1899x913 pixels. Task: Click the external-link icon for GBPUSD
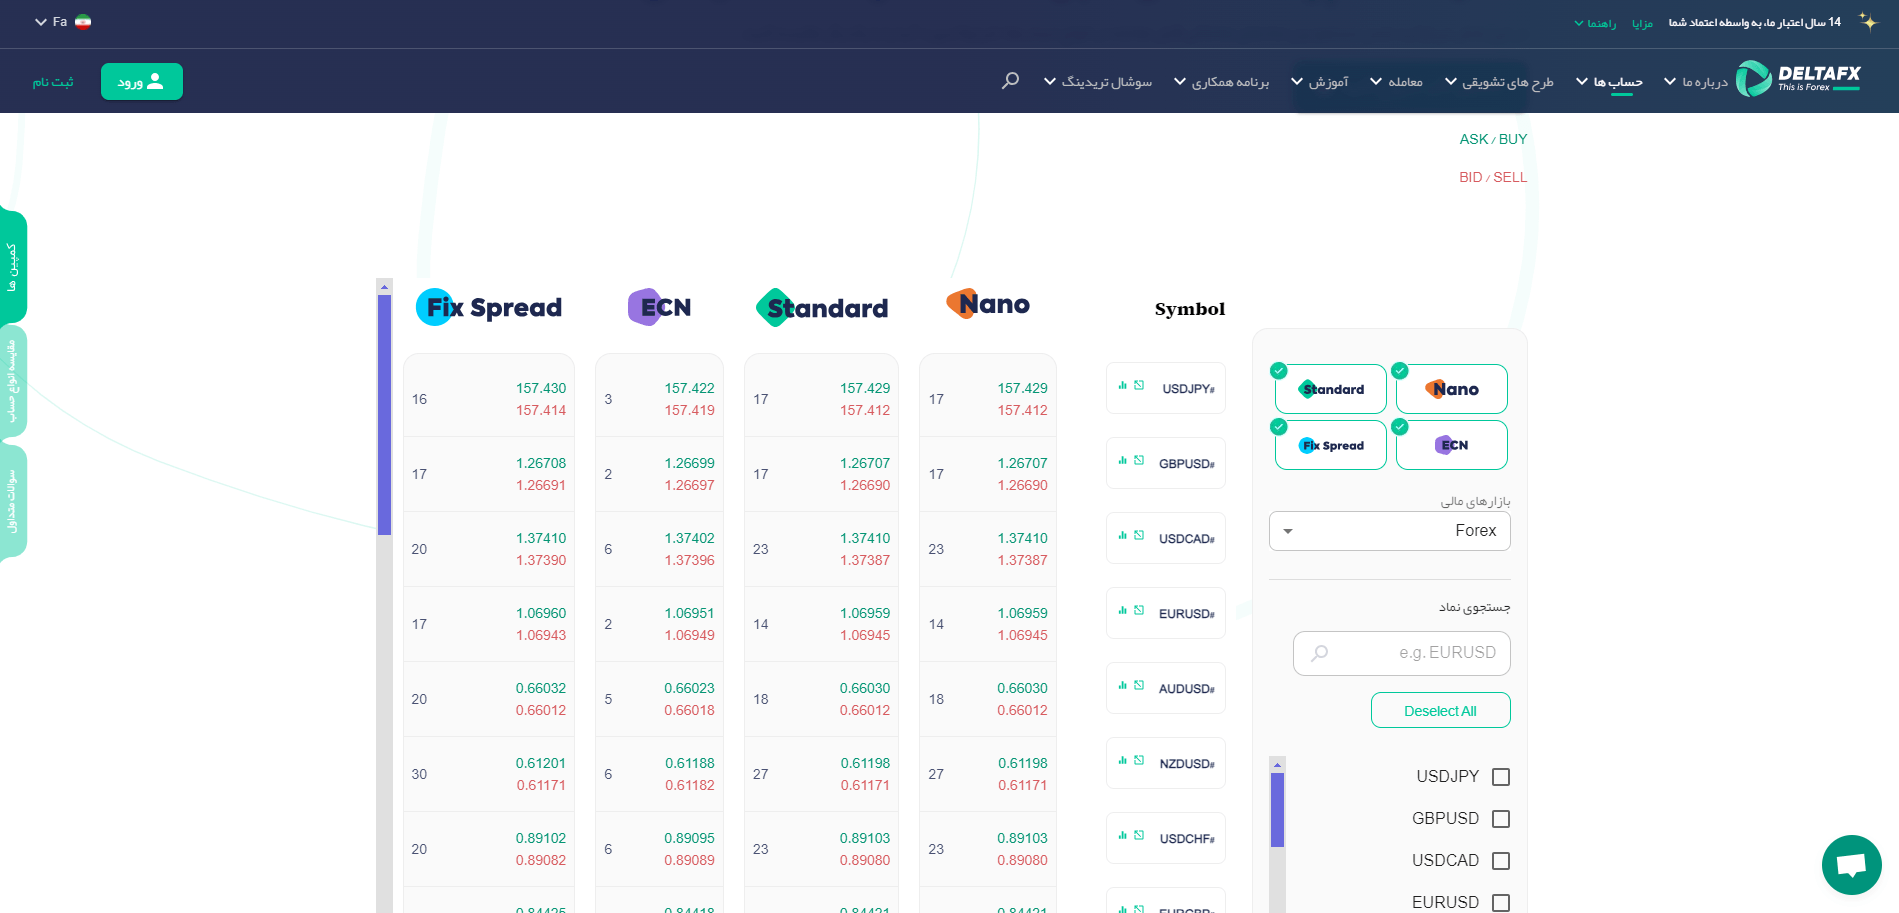[1139, 460]
